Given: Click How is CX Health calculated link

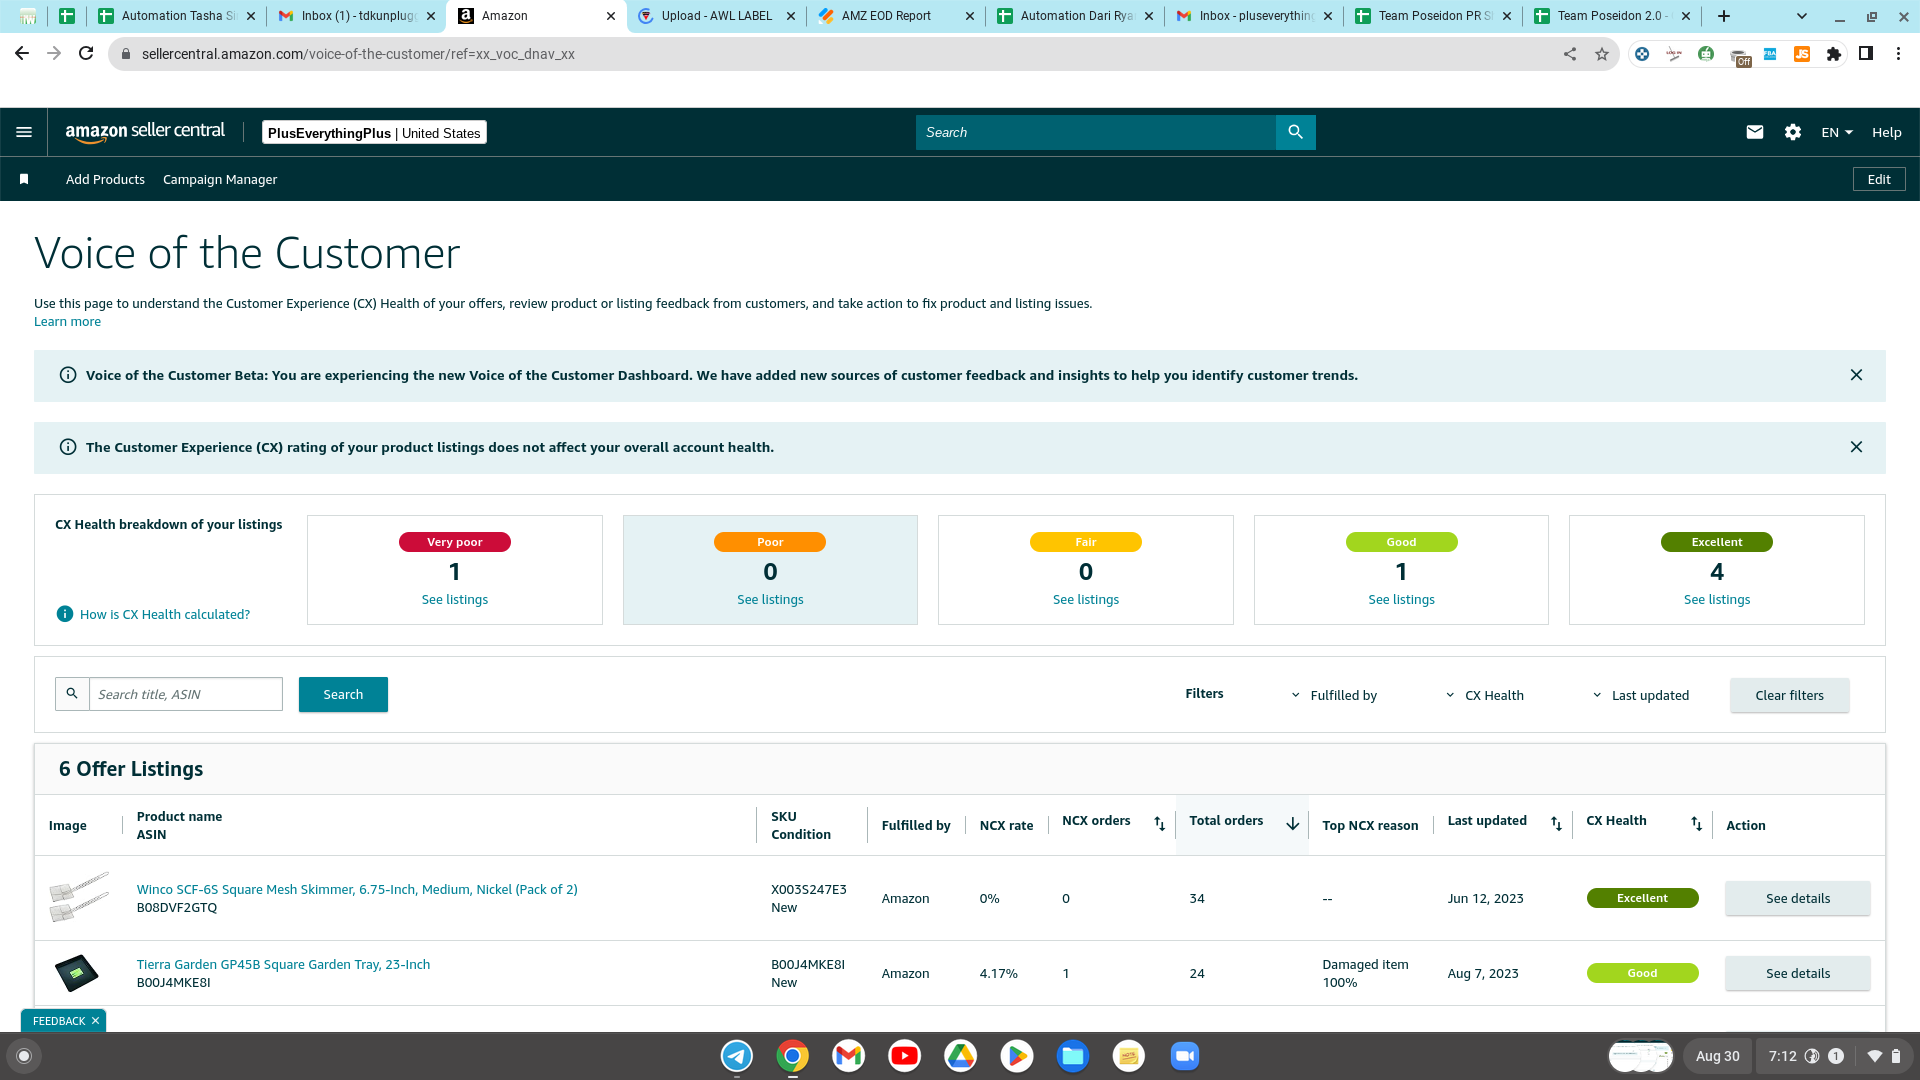Looking at the screenshot, I should (165, 614).
